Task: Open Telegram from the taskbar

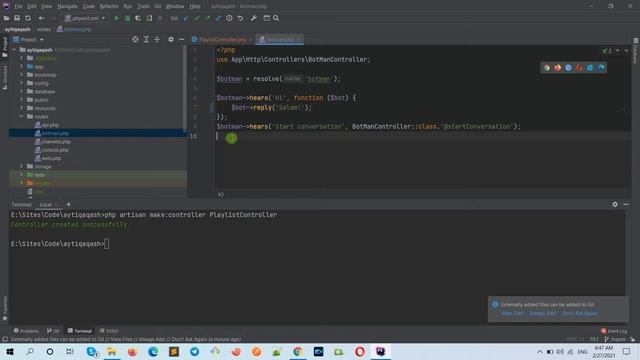Action: click(x=194, y=351)
